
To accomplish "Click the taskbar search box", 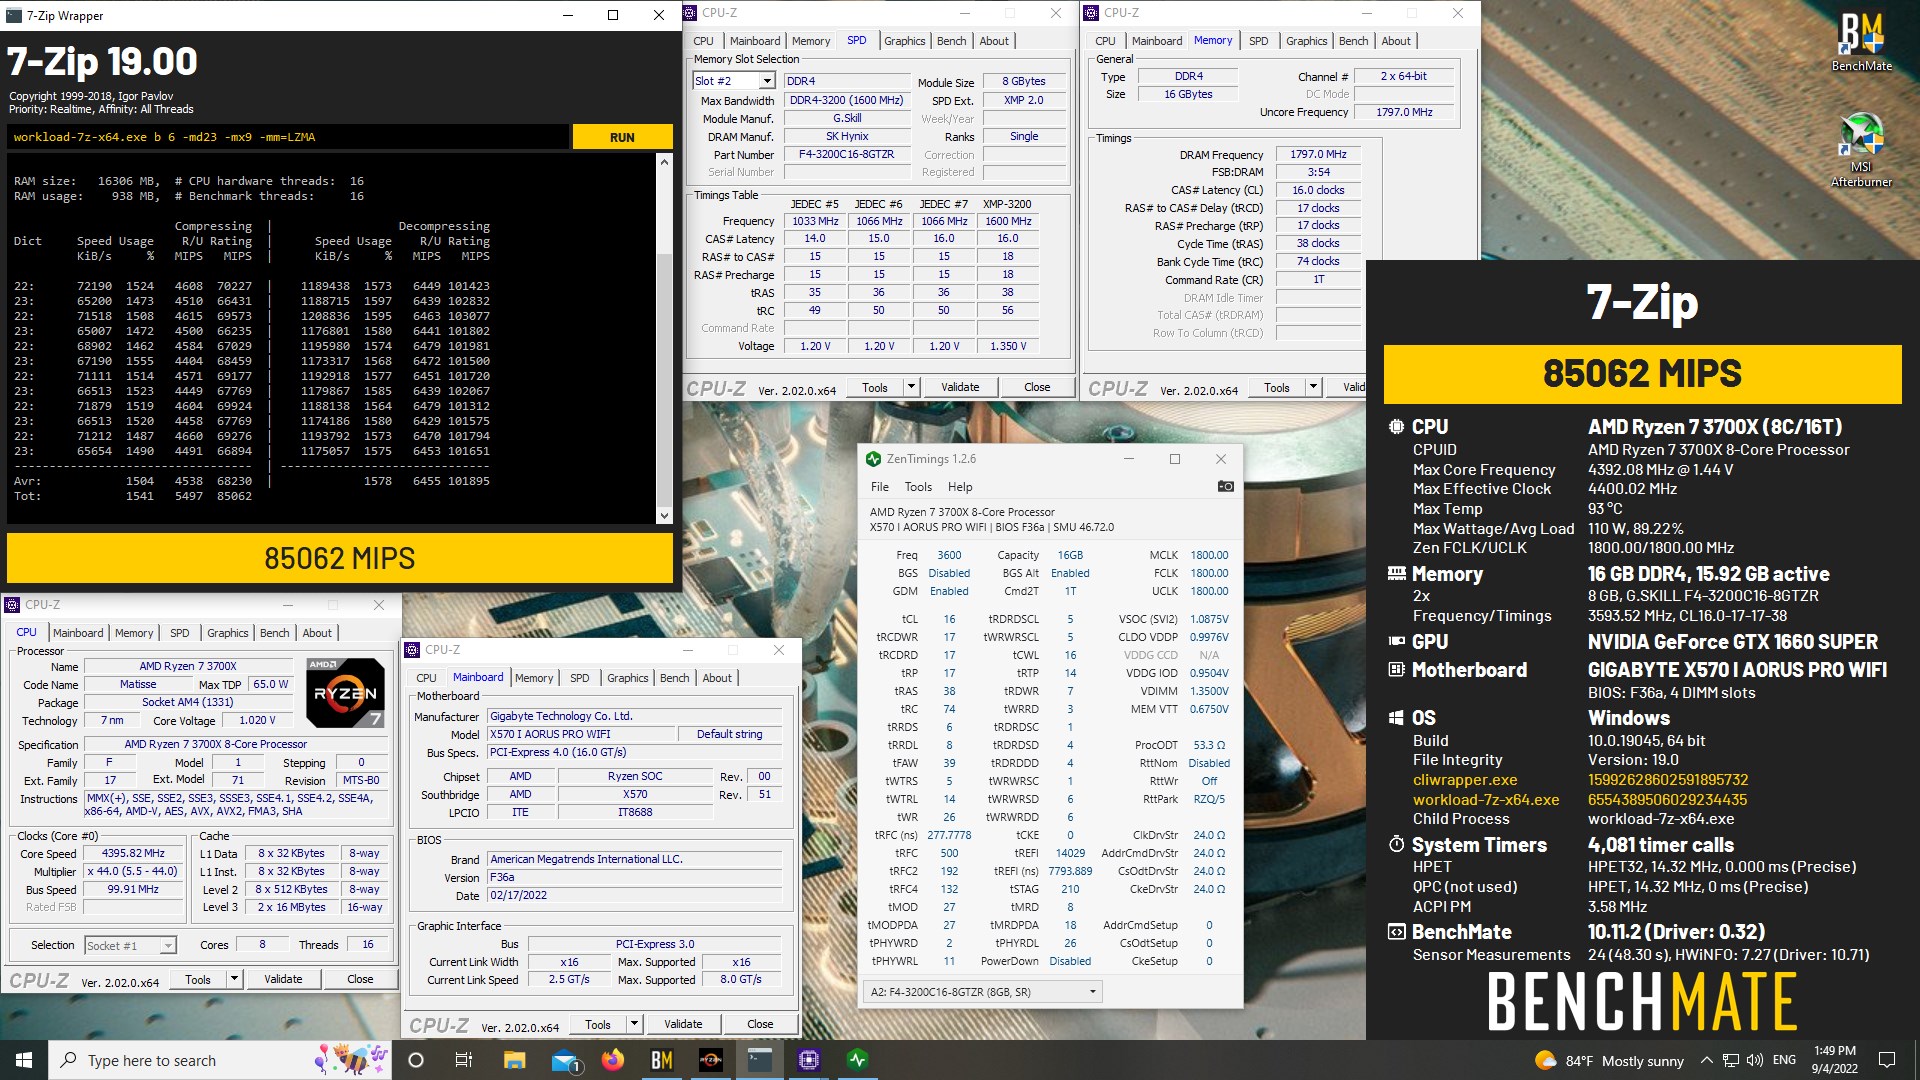I will pos(220,1060).
